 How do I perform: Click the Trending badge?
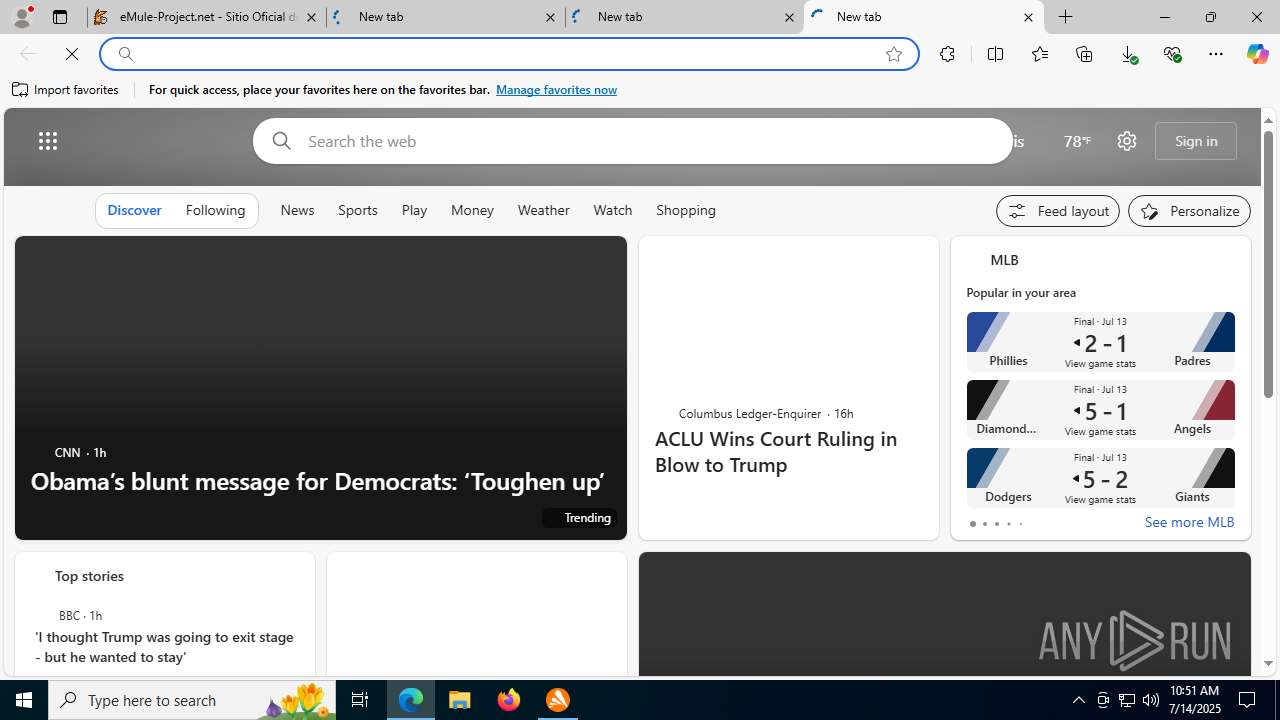(579, 517)
